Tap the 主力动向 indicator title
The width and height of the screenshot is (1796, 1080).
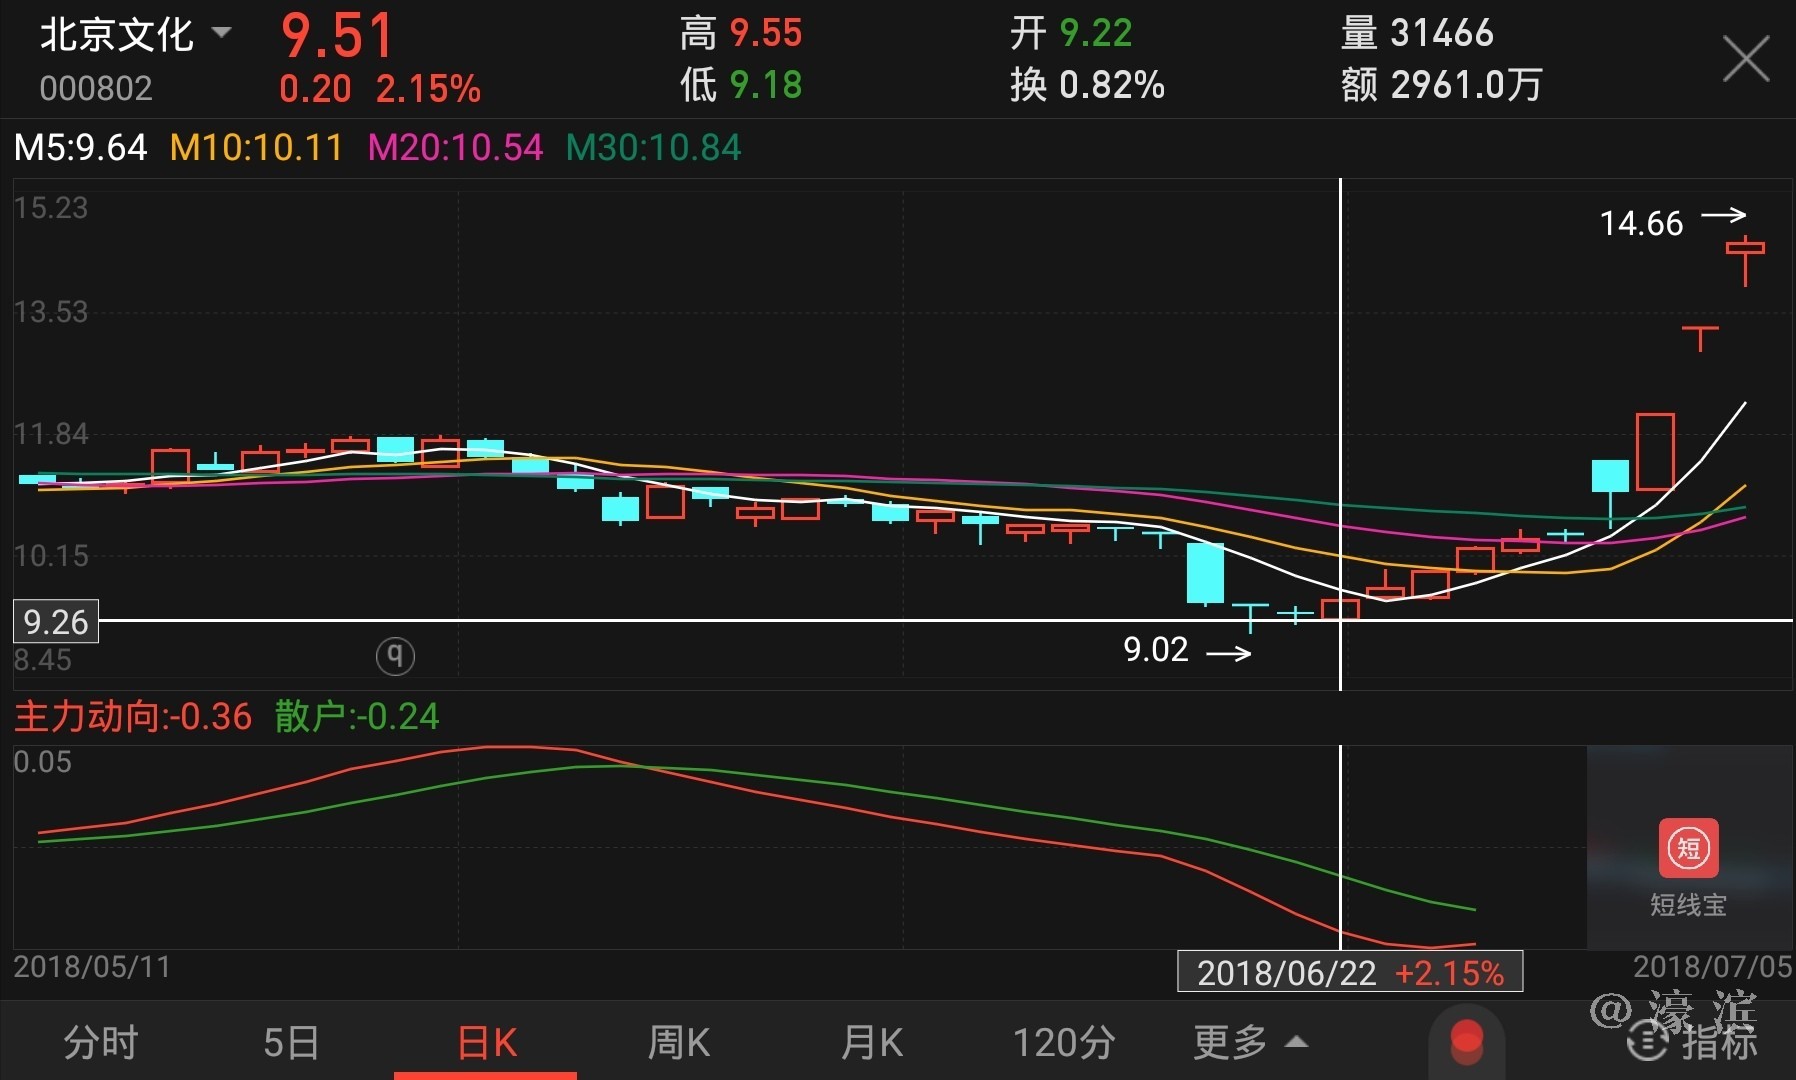133,716
